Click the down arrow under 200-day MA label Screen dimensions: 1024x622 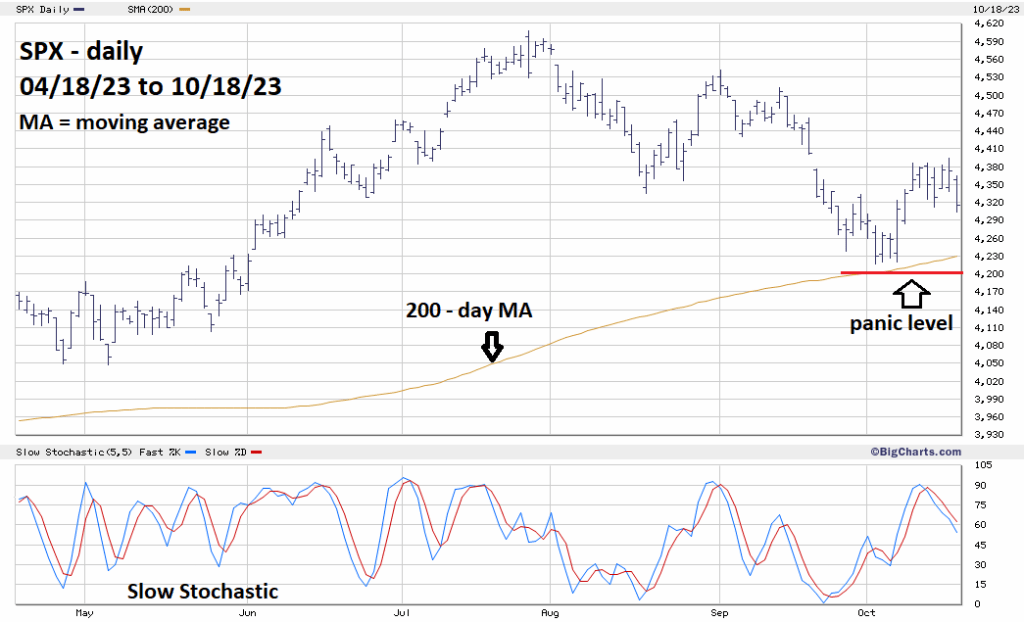(490, 347)
